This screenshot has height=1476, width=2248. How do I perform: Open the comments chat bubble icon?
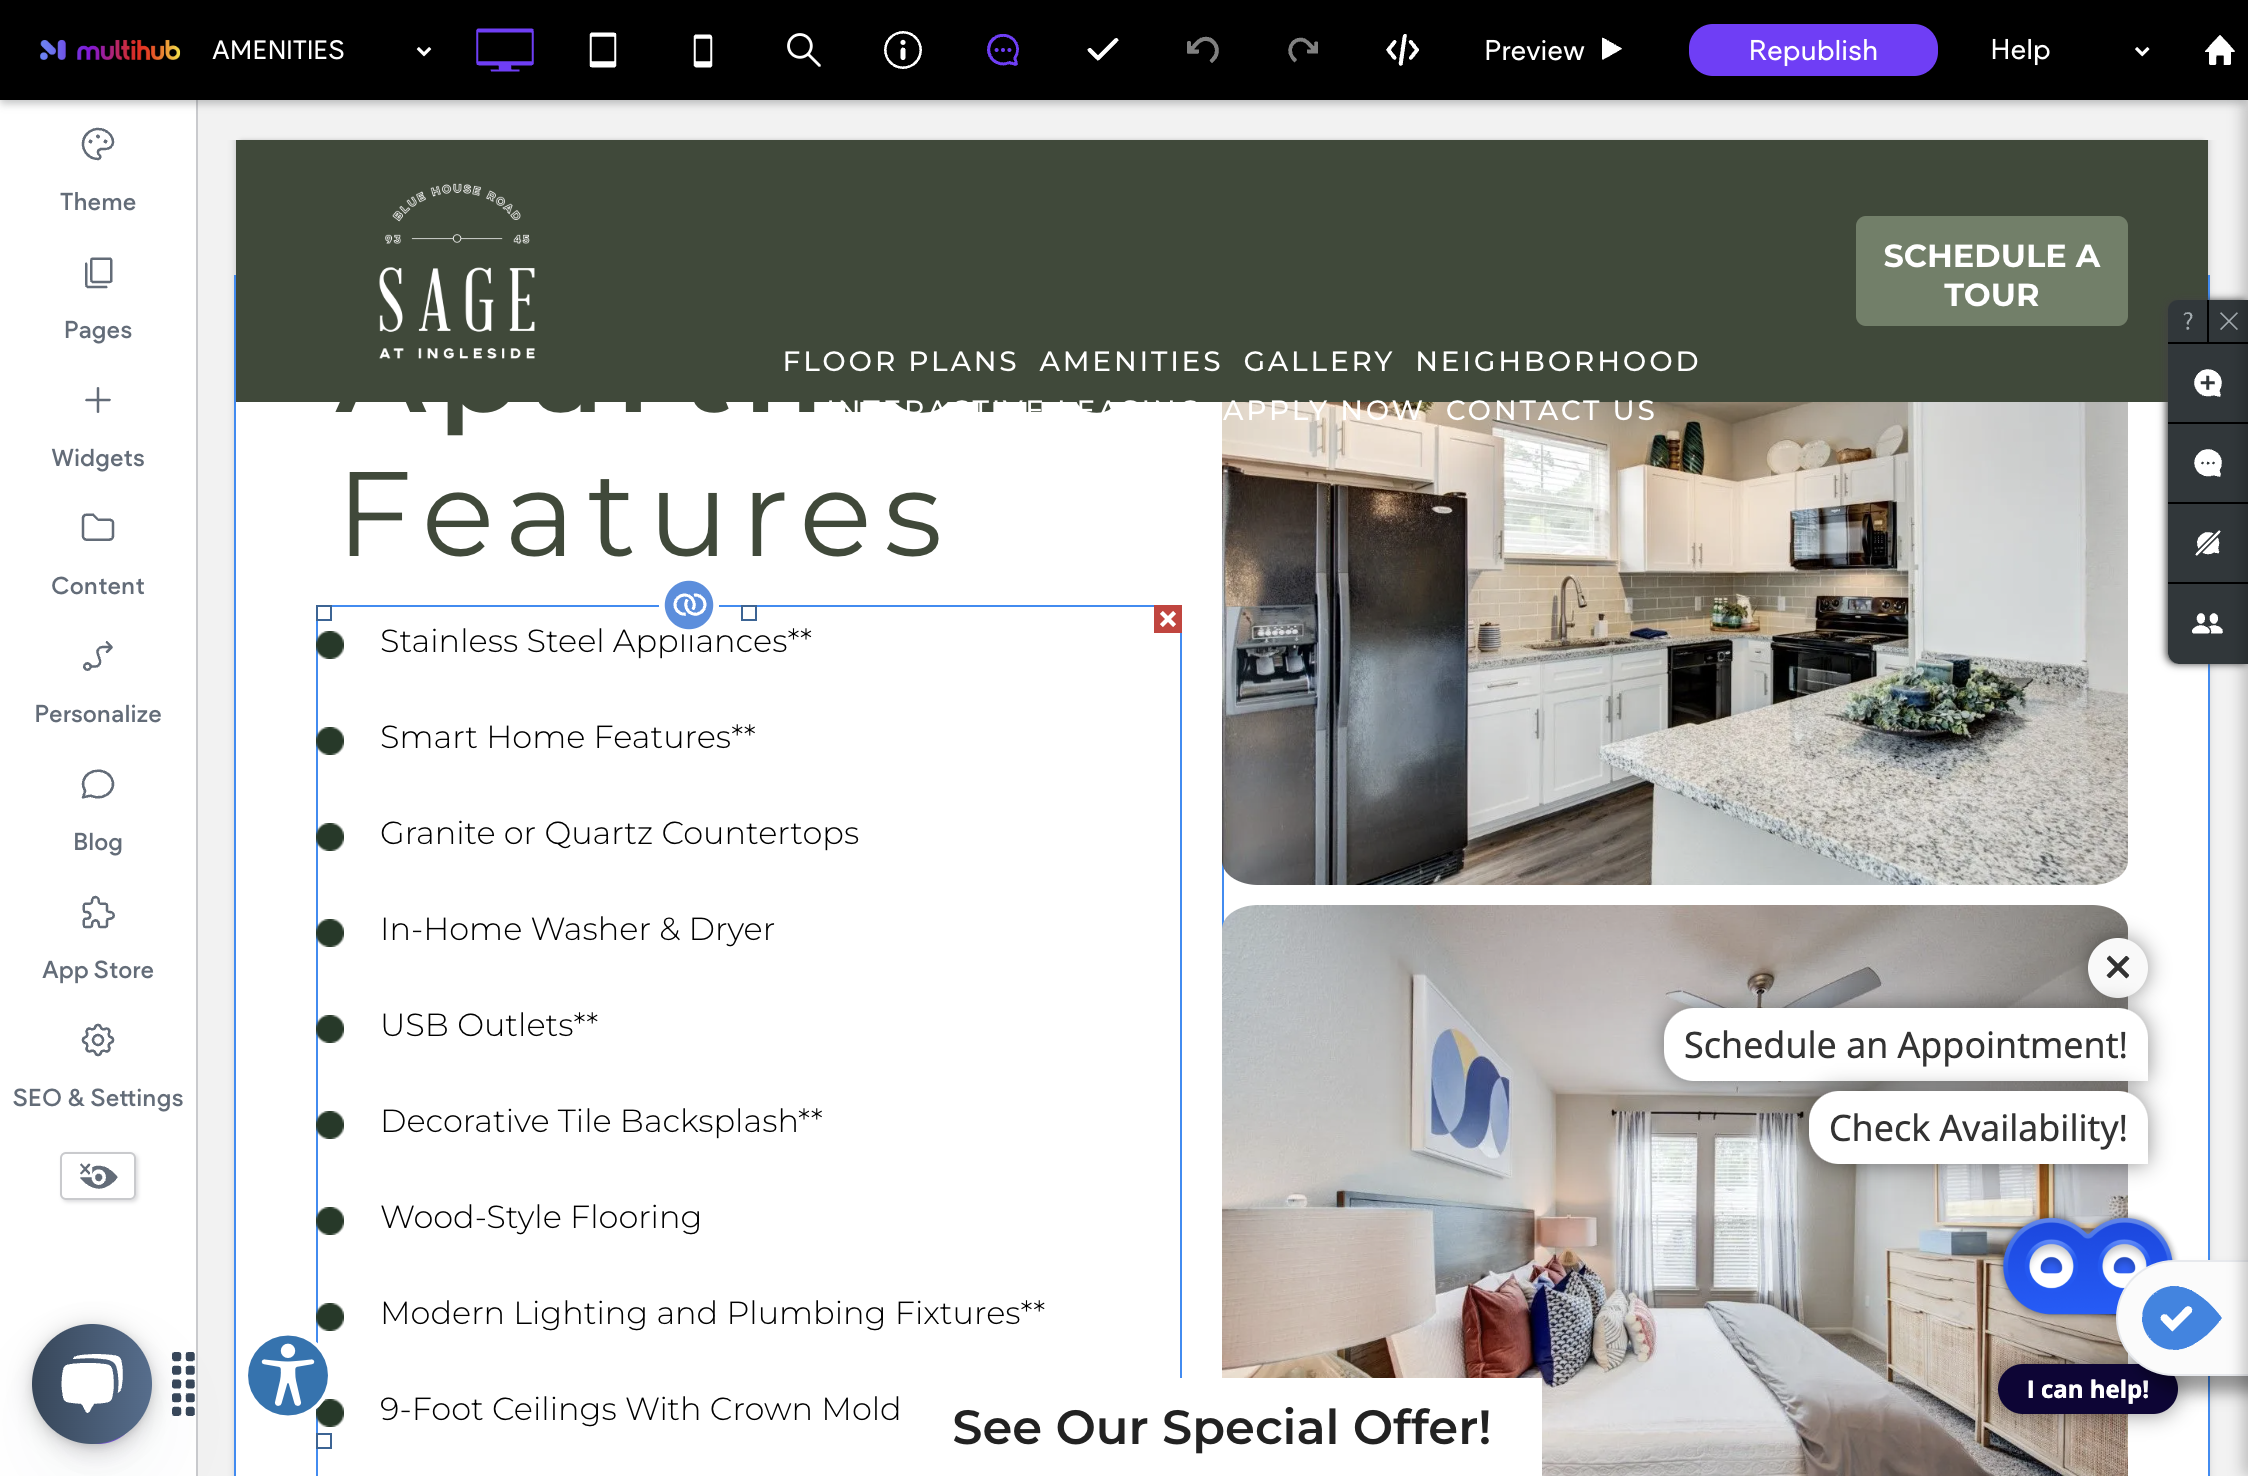1003,49
